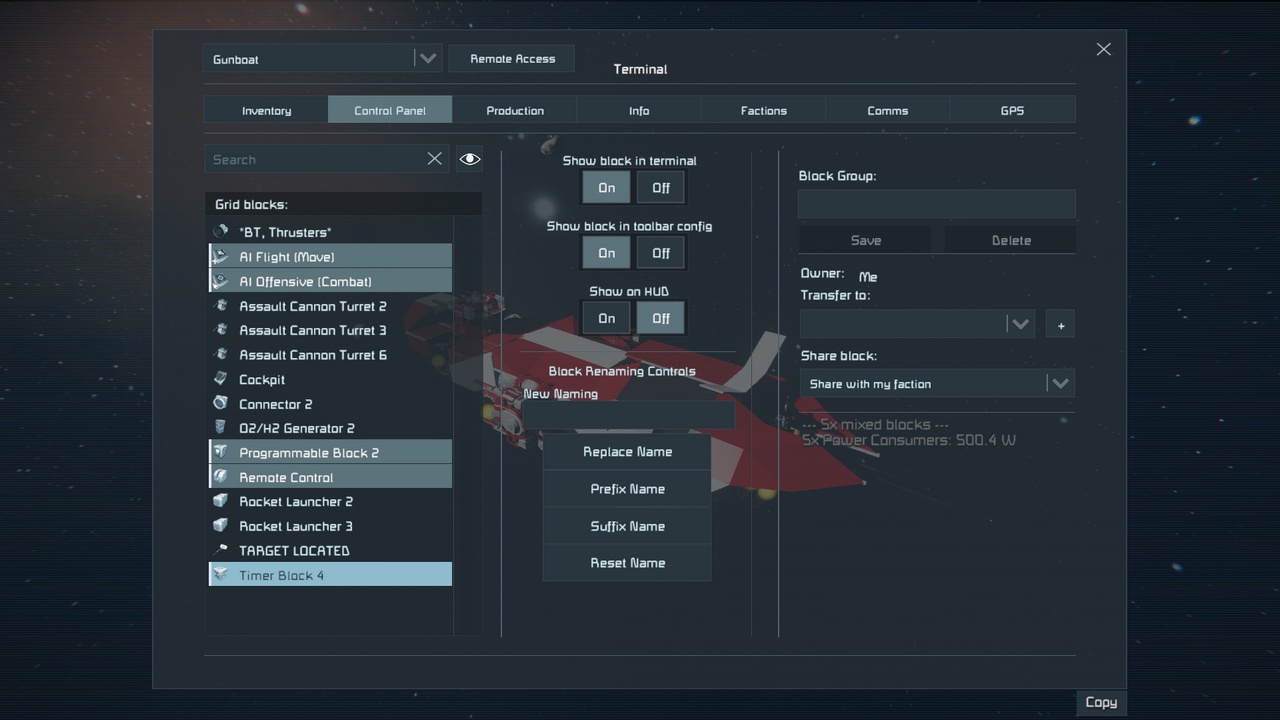Turn On Show on HUD
Image resolution: width=1280 pixels, height=720 pixels.
tap(607, 318)
